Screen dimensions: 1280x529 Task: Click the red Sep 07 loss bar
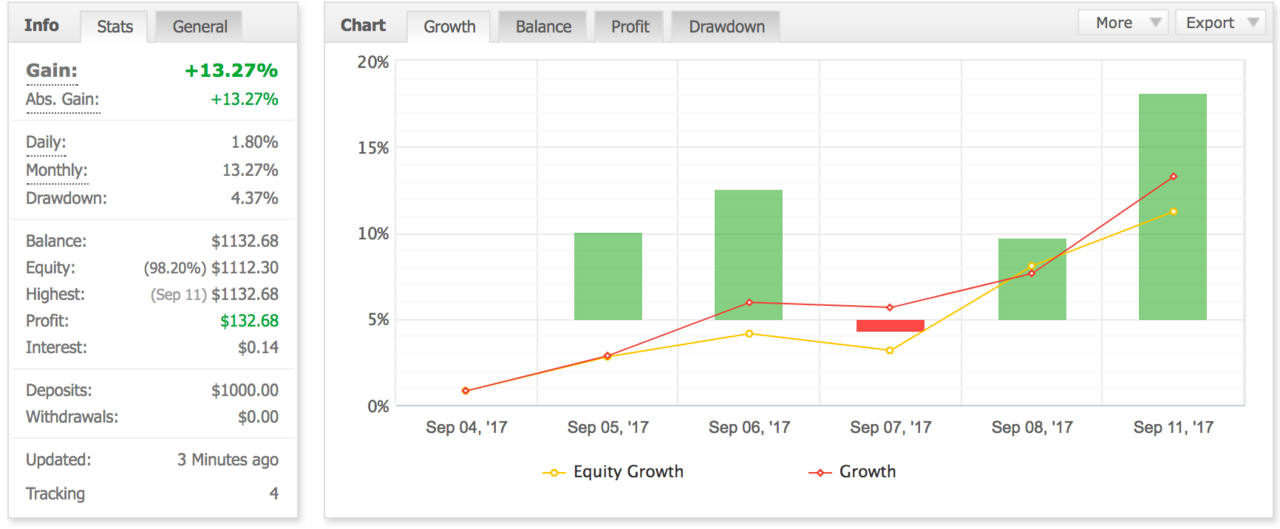tap(890, 326)
